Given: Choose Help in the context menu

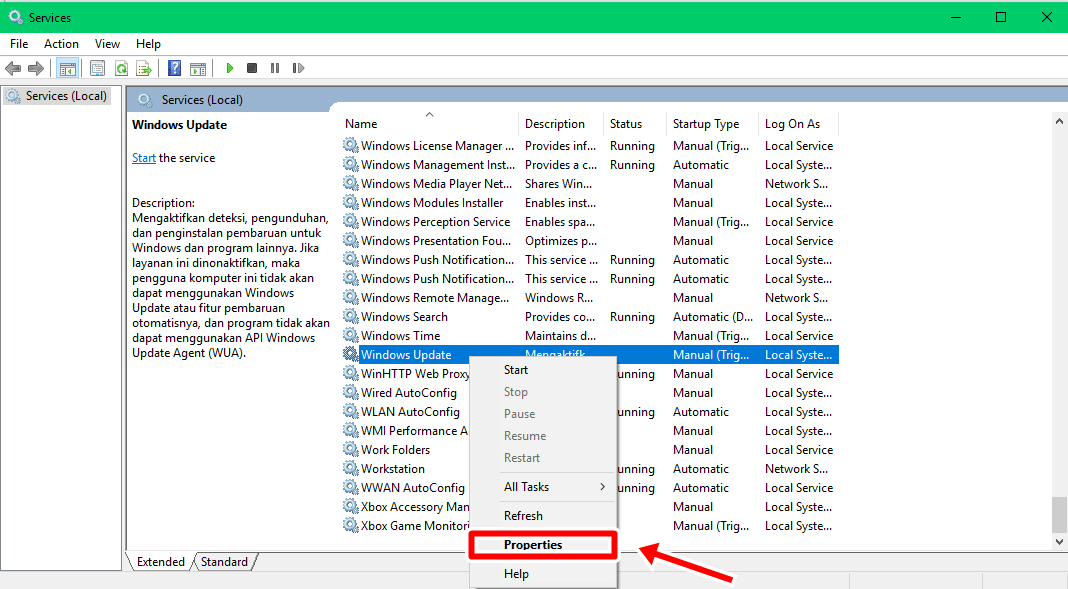Looking at the screenshot, I should [543, 573].
